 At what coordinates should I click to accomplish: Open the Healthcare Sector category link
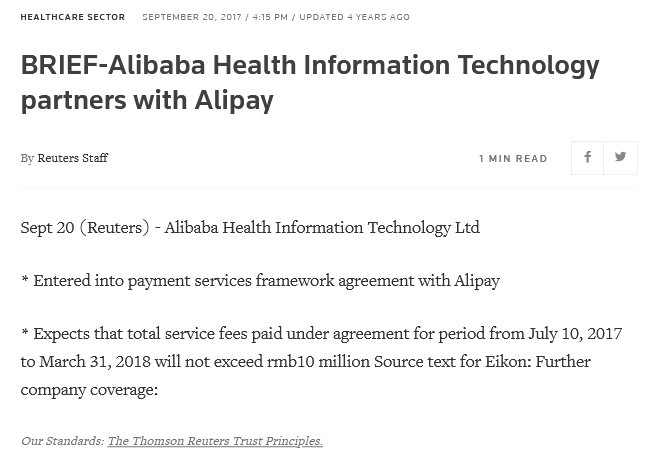coord(73,17)
